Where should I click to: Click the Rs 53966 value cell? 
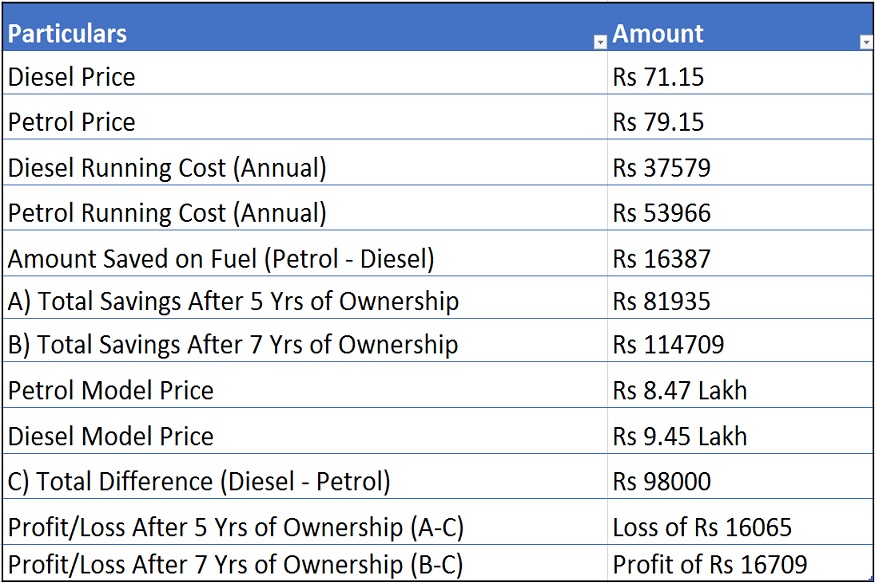tap(661, 213)
